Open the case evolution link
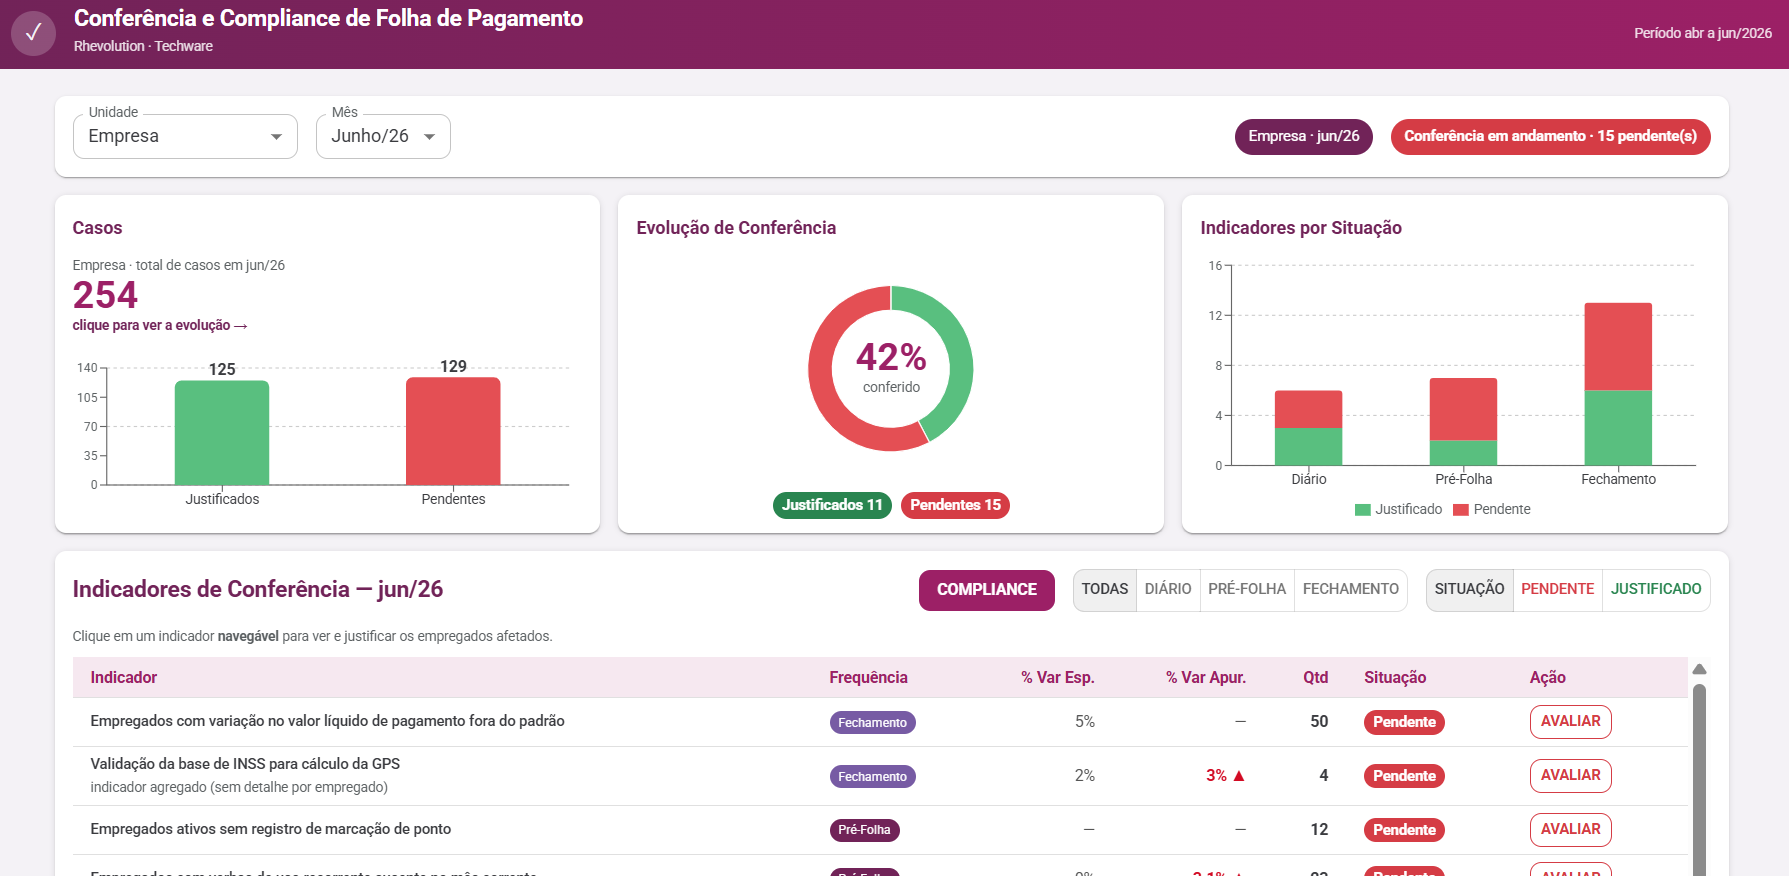 tap(160, 325)
